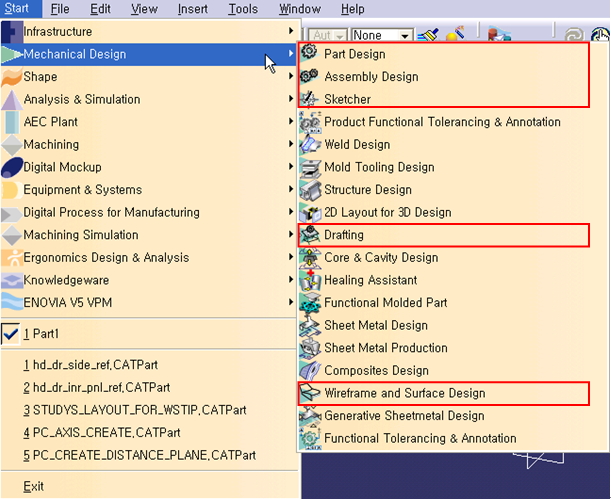The width and height of the screenshot is (611, 499).
Task: Expand the AEC Plant submenu arrow
Action: coord(291,121)
